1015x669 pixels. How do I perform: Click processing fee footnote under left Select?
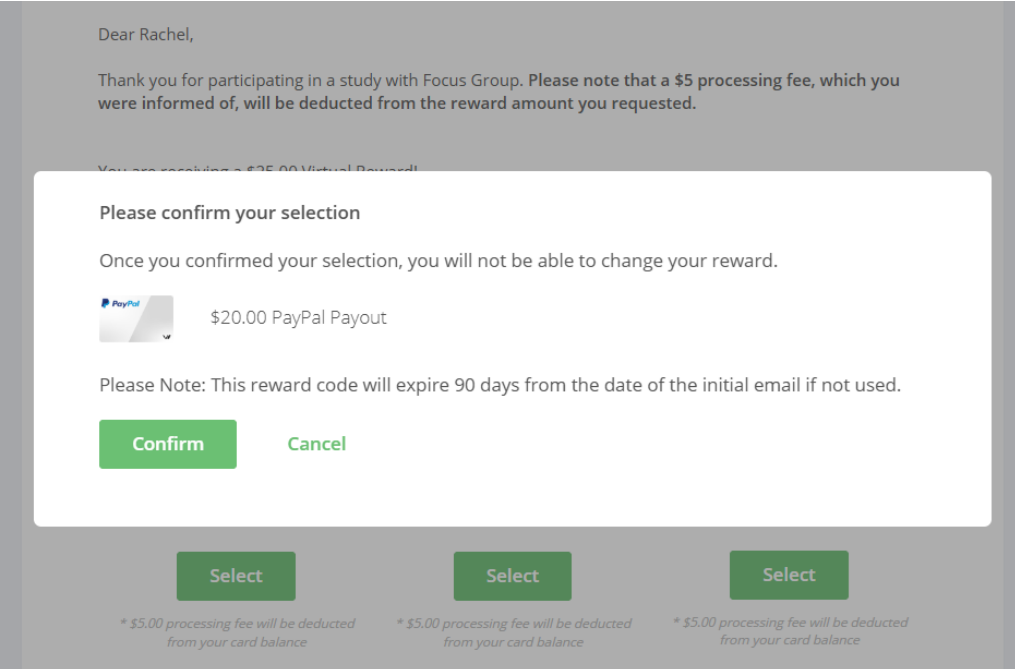[237, 633]
